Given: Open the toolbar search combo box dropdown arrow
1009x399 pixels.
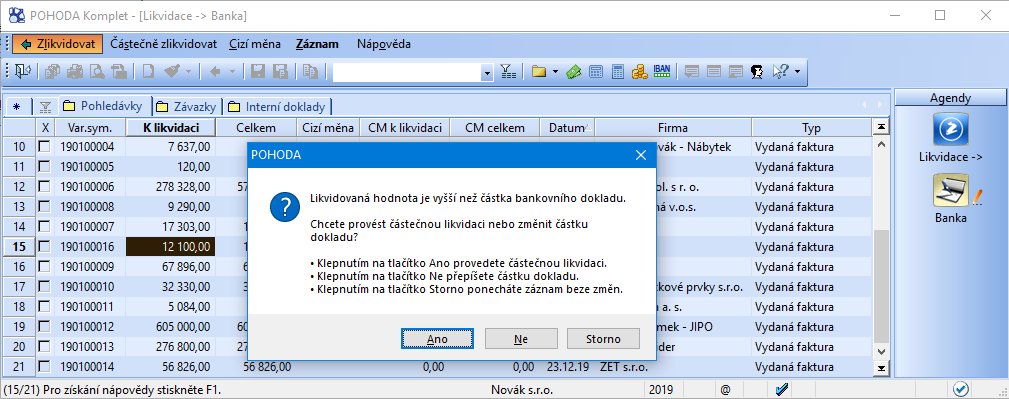Looking at the screenshot, I should [487, 73].
